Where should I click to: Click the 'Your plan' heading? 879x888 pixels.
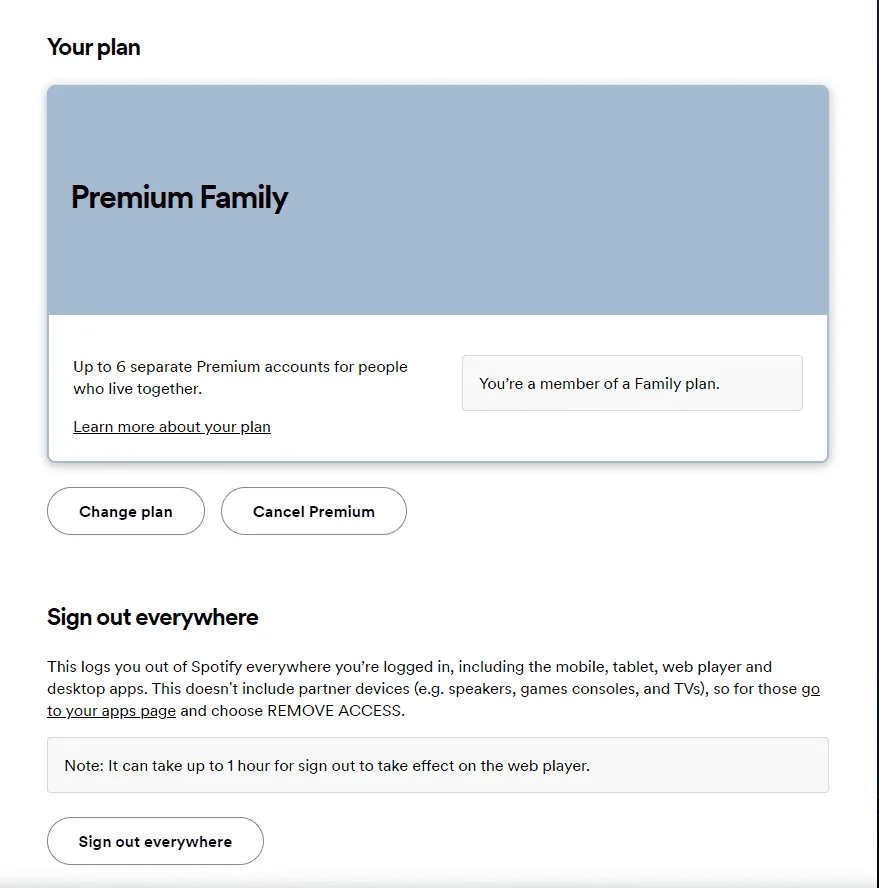93,47
